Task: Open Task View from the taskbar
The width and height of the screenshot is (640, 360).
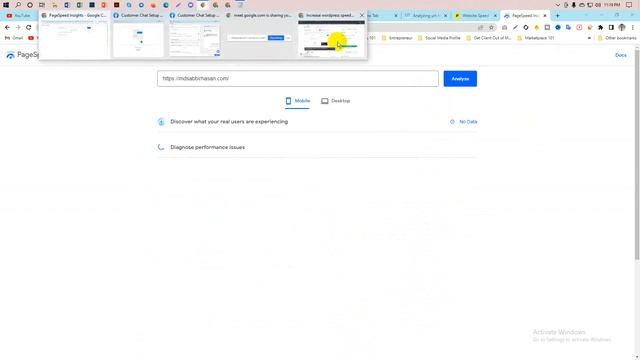Action: tap(42, 5)
